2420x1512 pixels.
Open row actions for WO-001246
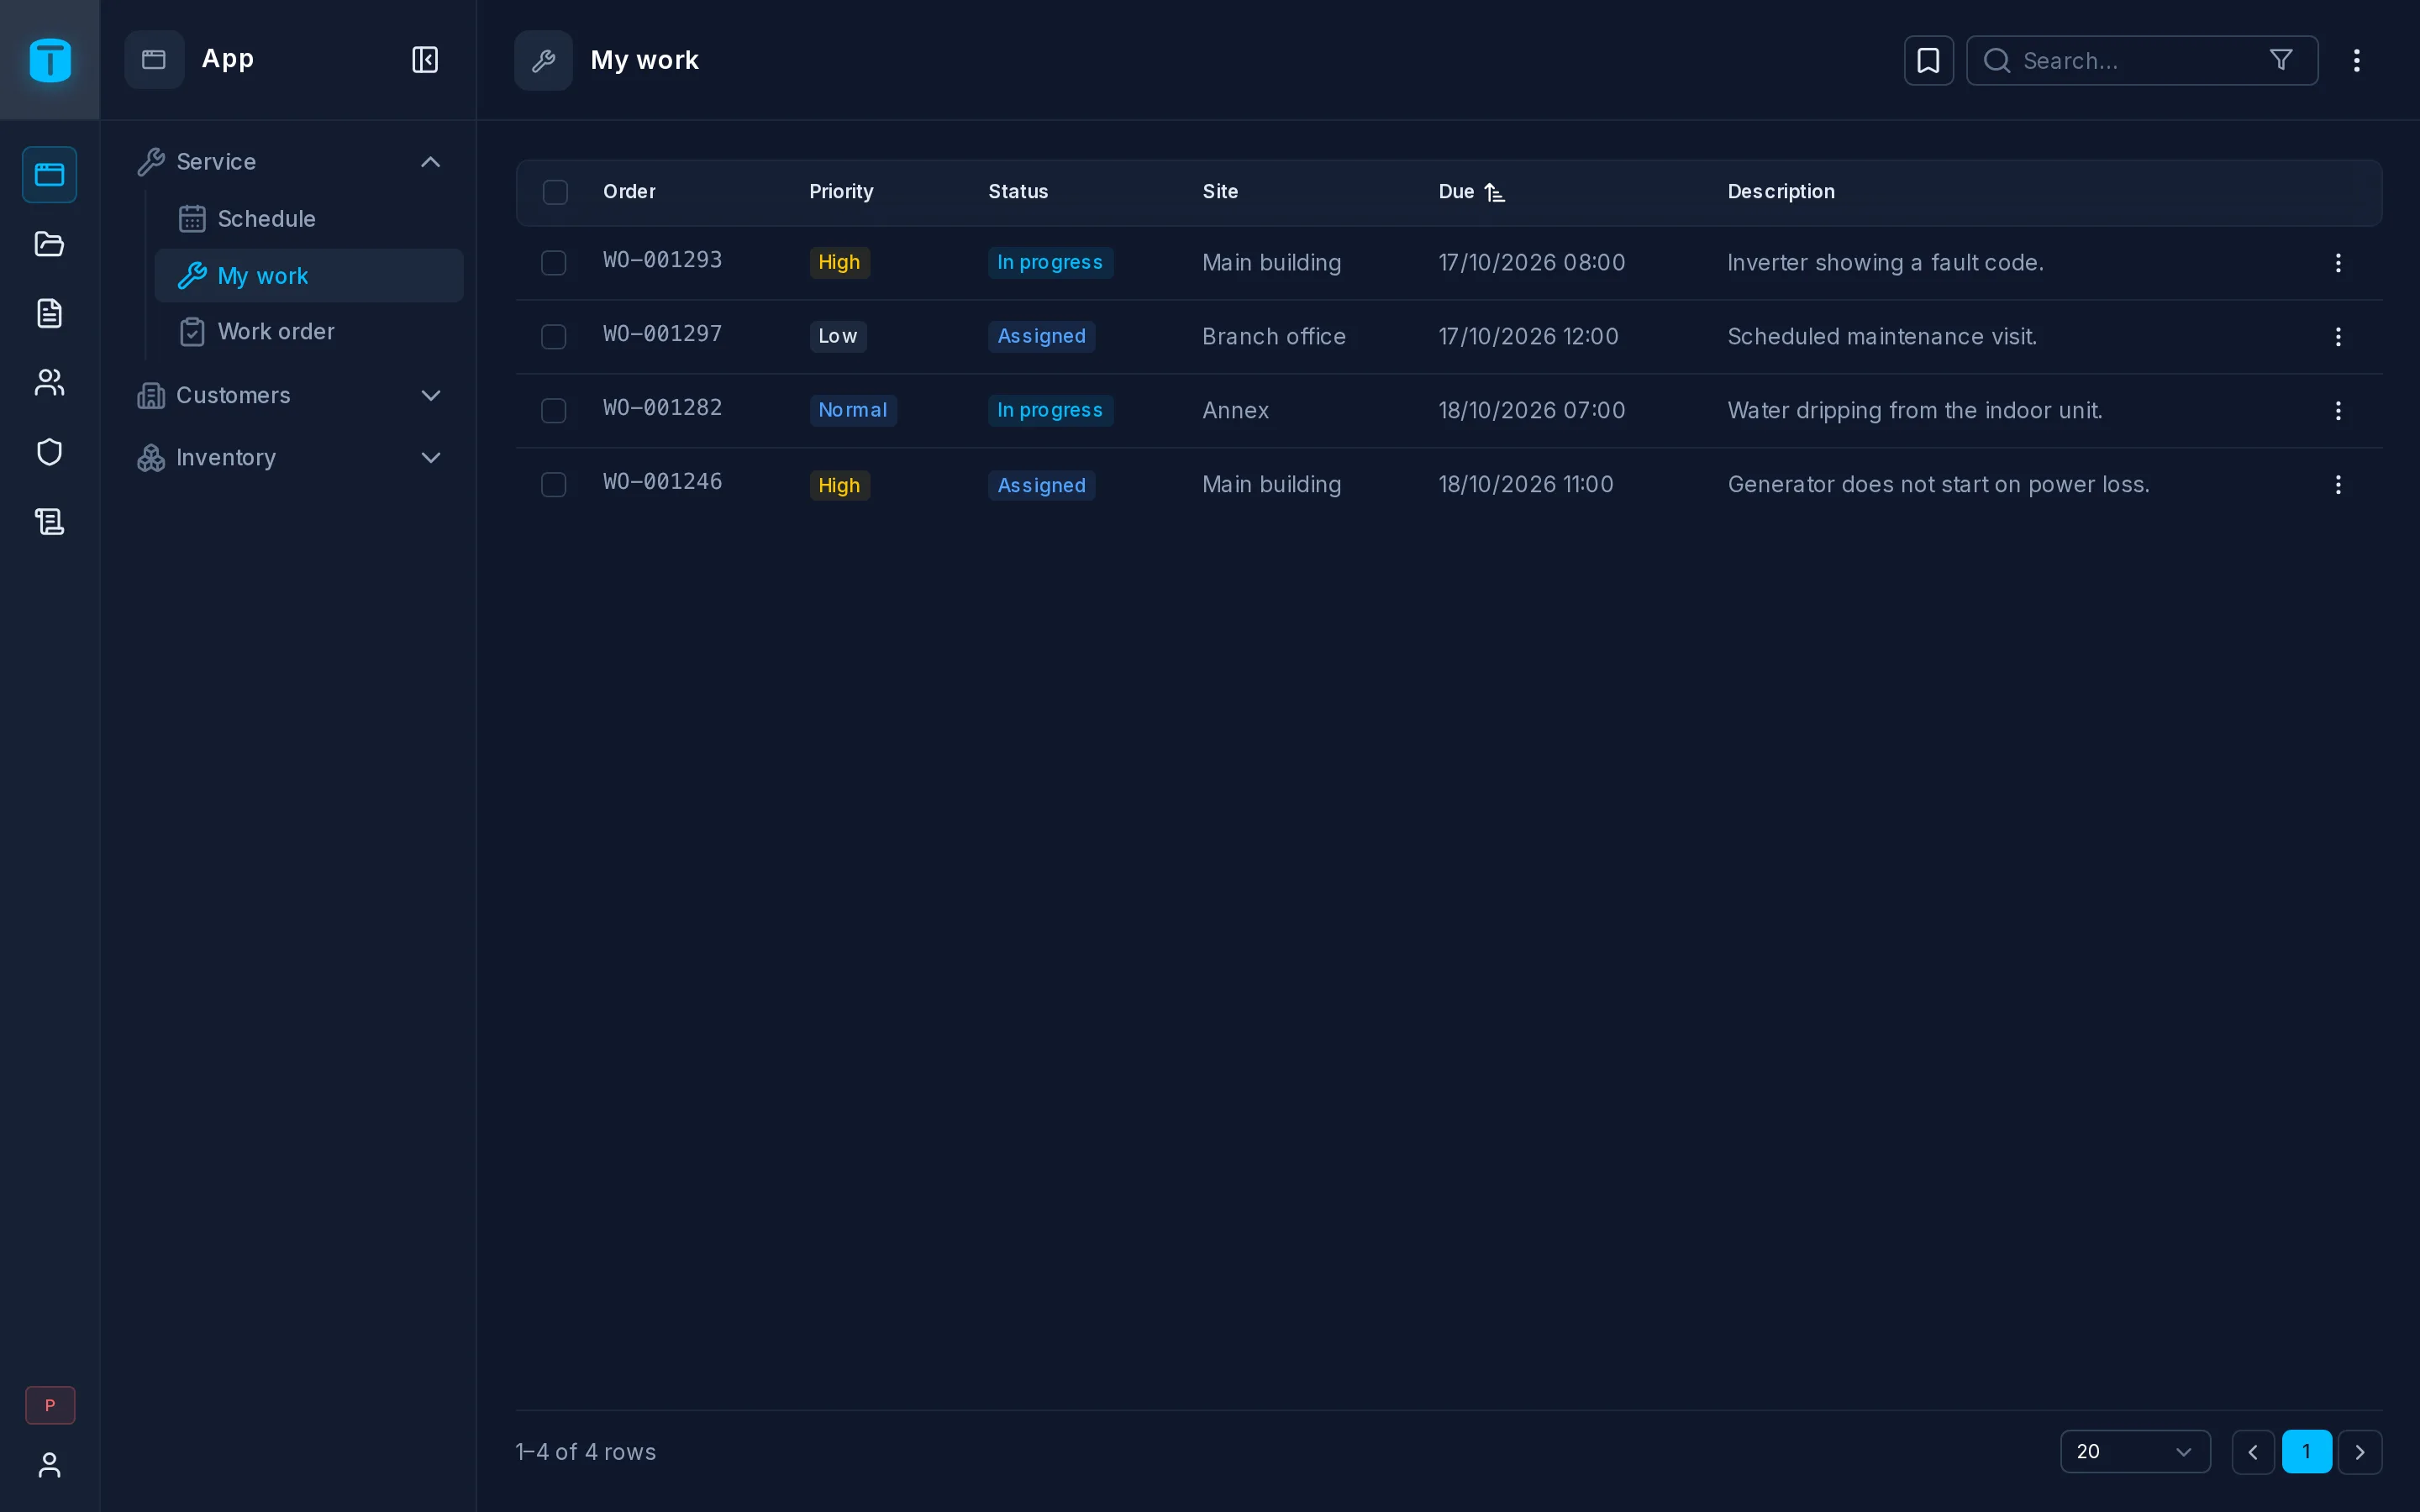2338,485
